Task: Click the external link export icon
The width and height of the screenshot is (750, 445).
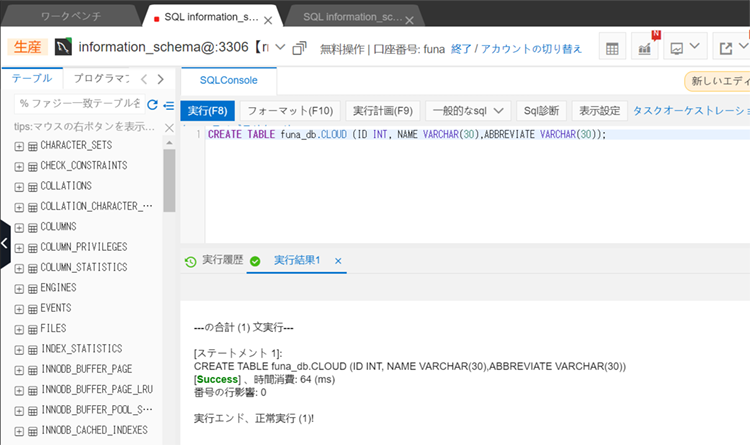Action: point(726,48)
